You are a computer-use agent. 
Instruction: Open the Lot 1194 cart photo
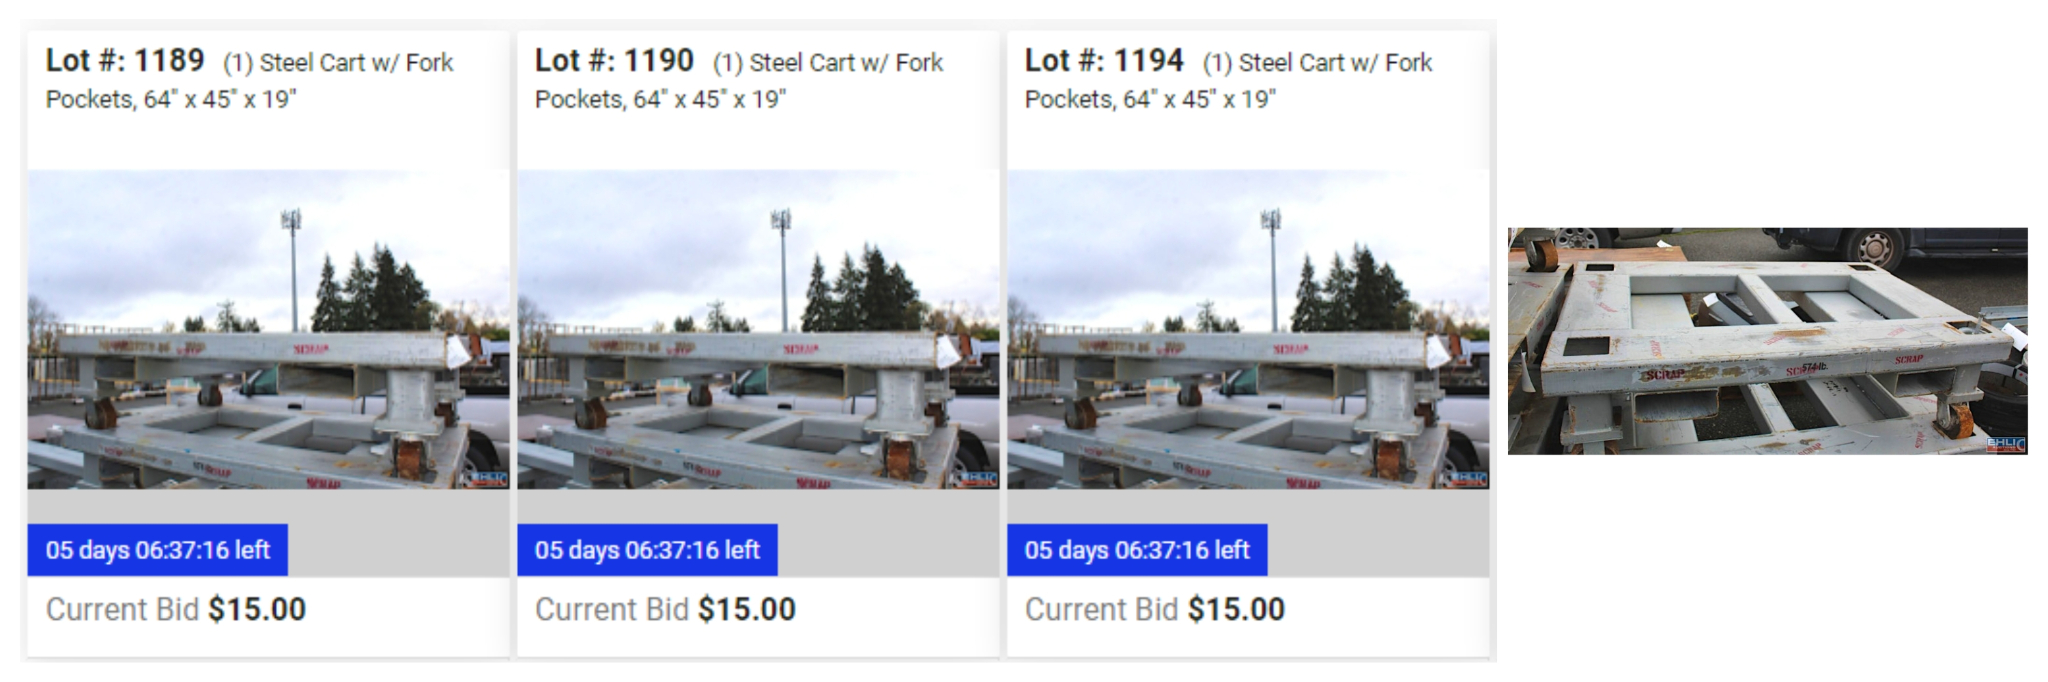1248,329
